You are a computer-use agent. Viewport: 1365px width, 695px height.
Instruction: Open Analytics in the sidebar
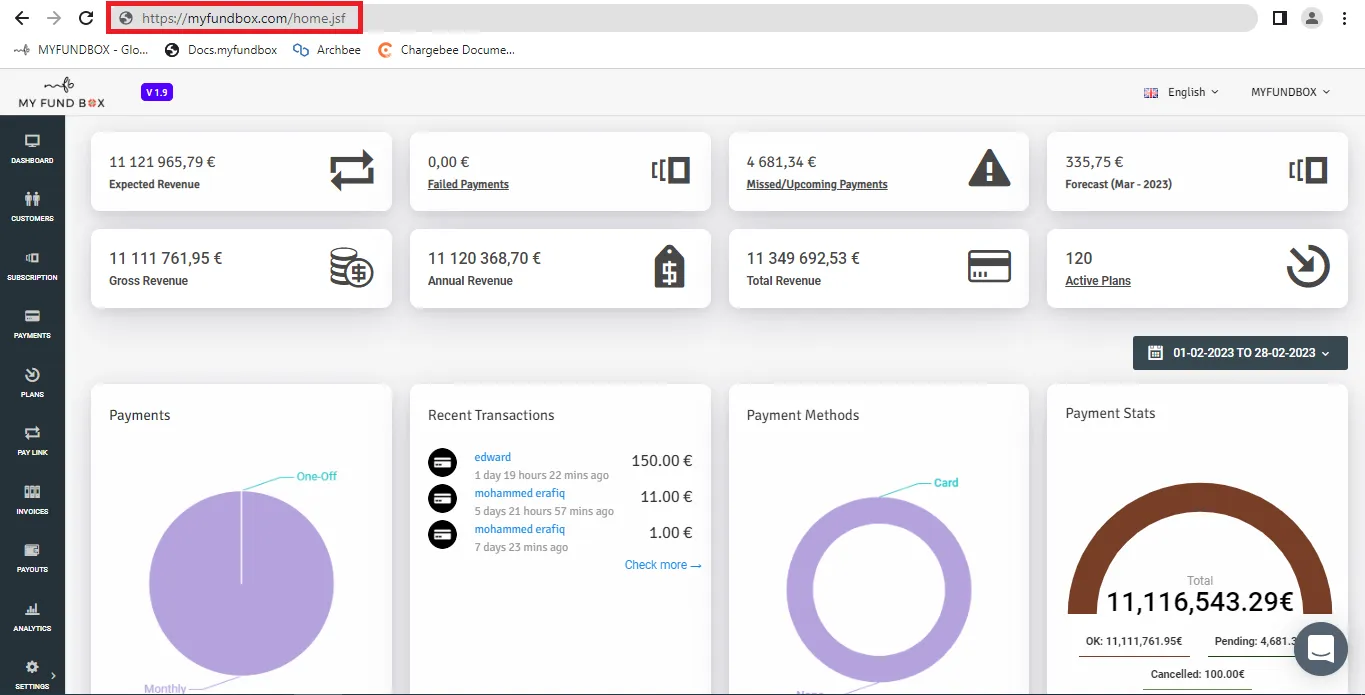click(32, 616)
